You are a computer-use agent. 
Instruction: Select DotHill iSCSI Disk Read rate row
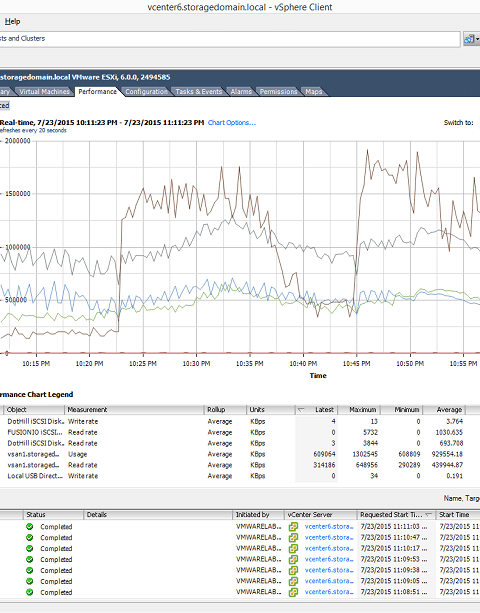pyautogui.click(x=235, y=443)
